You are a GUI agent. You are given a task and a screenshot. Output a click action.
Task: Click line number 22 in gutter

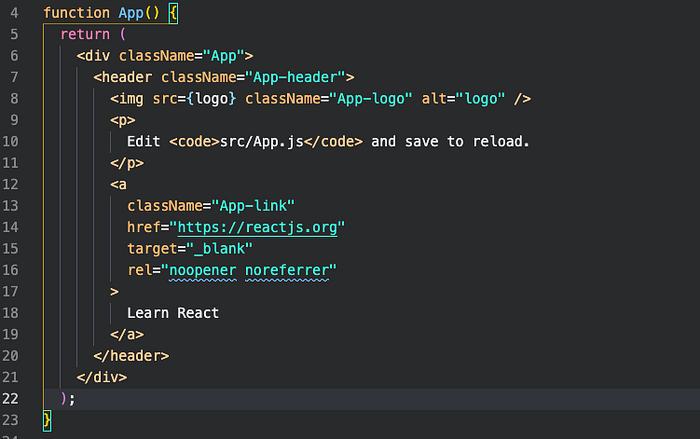[x=10, y=398]
